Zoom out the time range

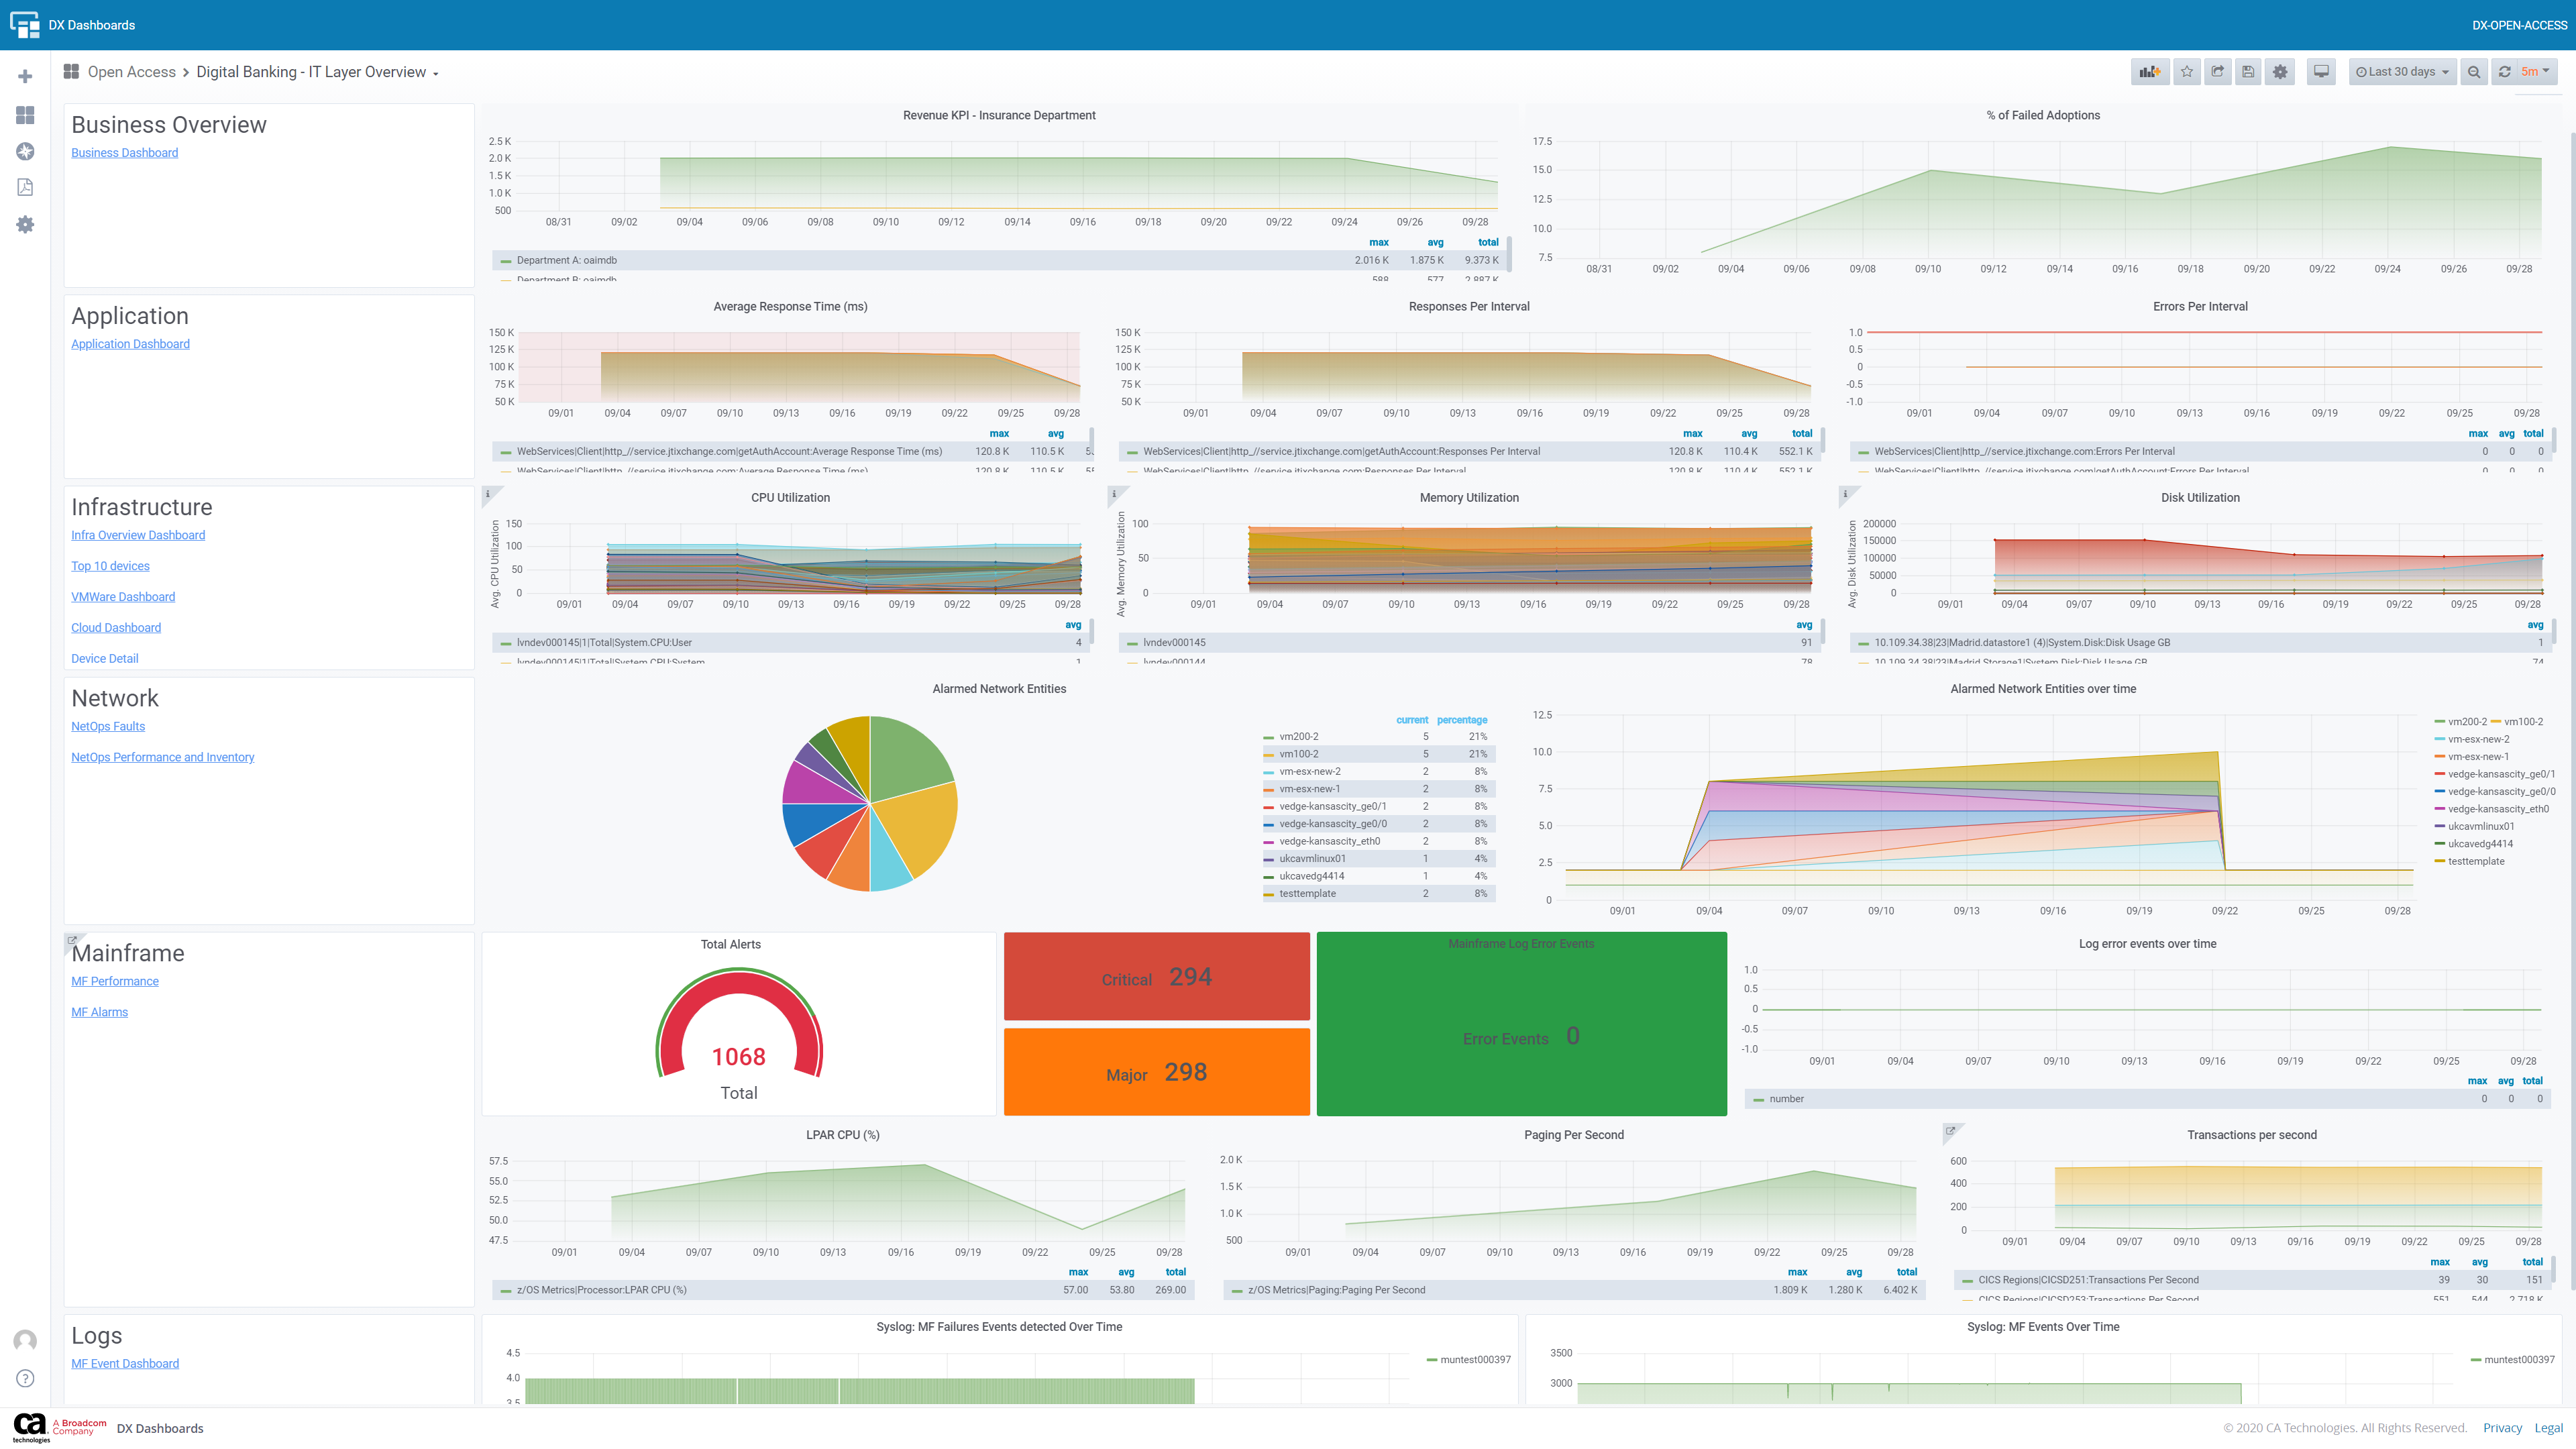(x=2474, y=72)
